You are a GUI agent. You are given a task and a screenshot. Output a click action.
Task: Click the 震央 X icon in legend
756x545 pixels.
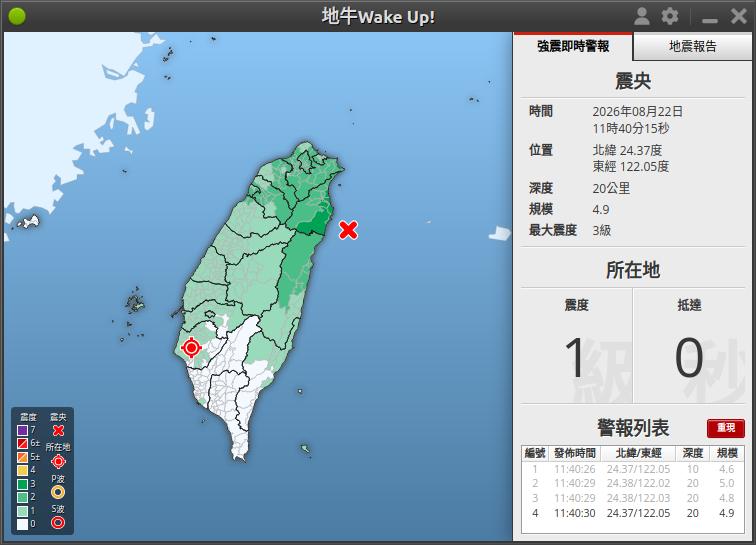point(58,430)
